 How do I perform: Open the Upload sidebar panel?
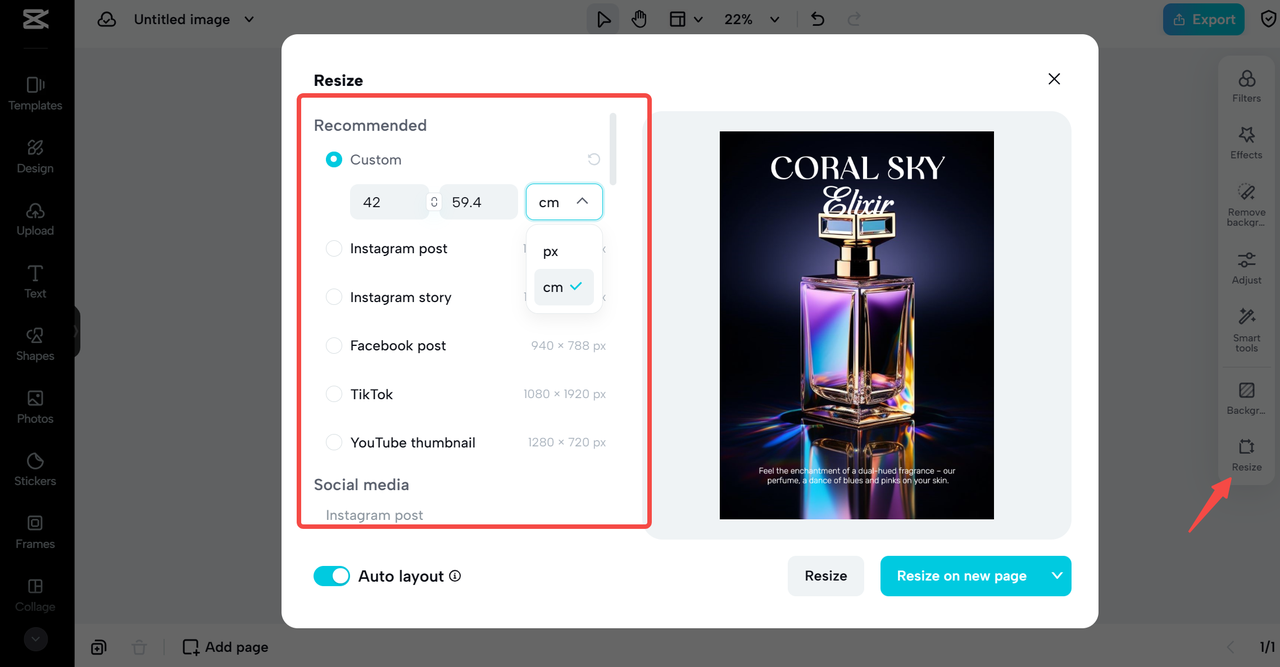coord(35,219)
